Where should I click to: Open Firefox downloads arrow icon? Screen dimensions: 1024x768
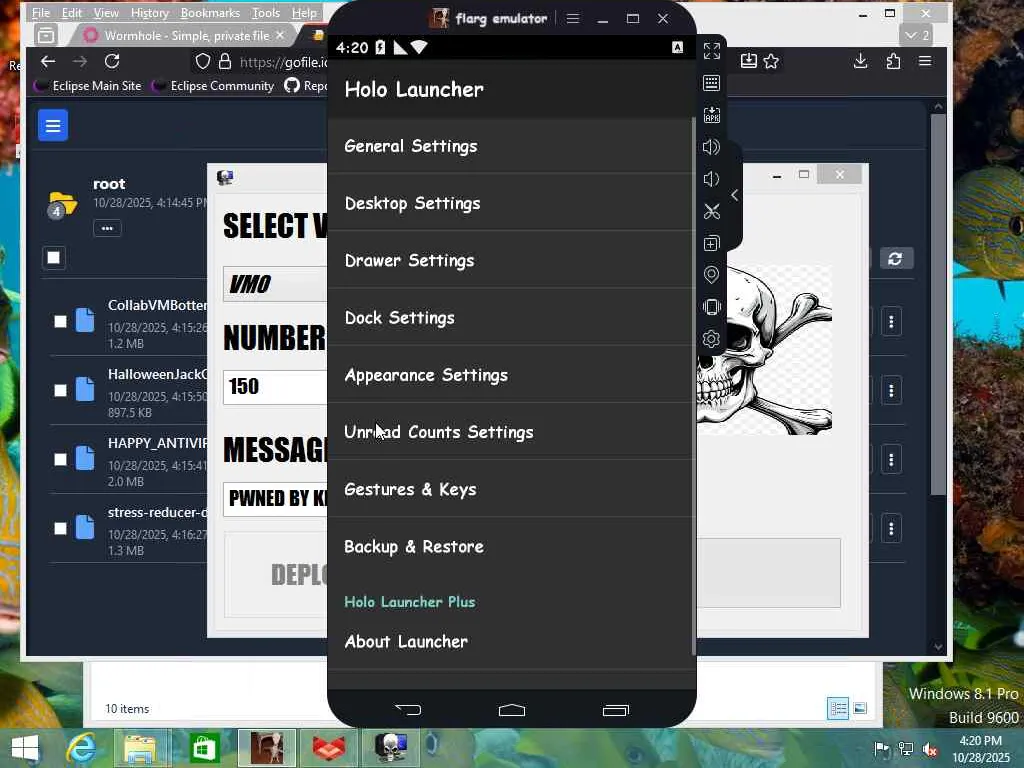coord(861,61)
